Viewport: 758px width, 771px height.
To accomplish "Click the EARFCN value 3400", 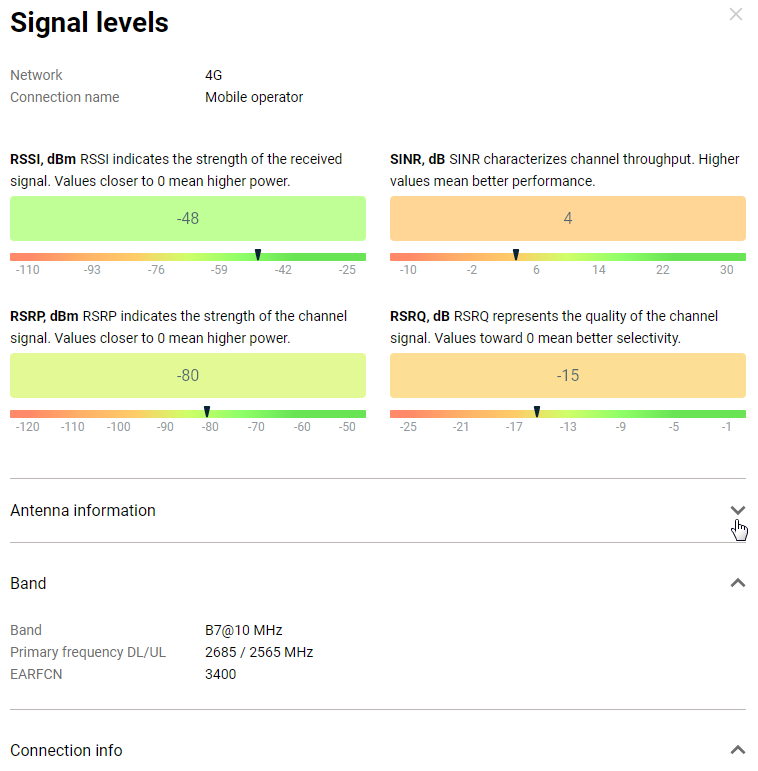I will (220, 674).
